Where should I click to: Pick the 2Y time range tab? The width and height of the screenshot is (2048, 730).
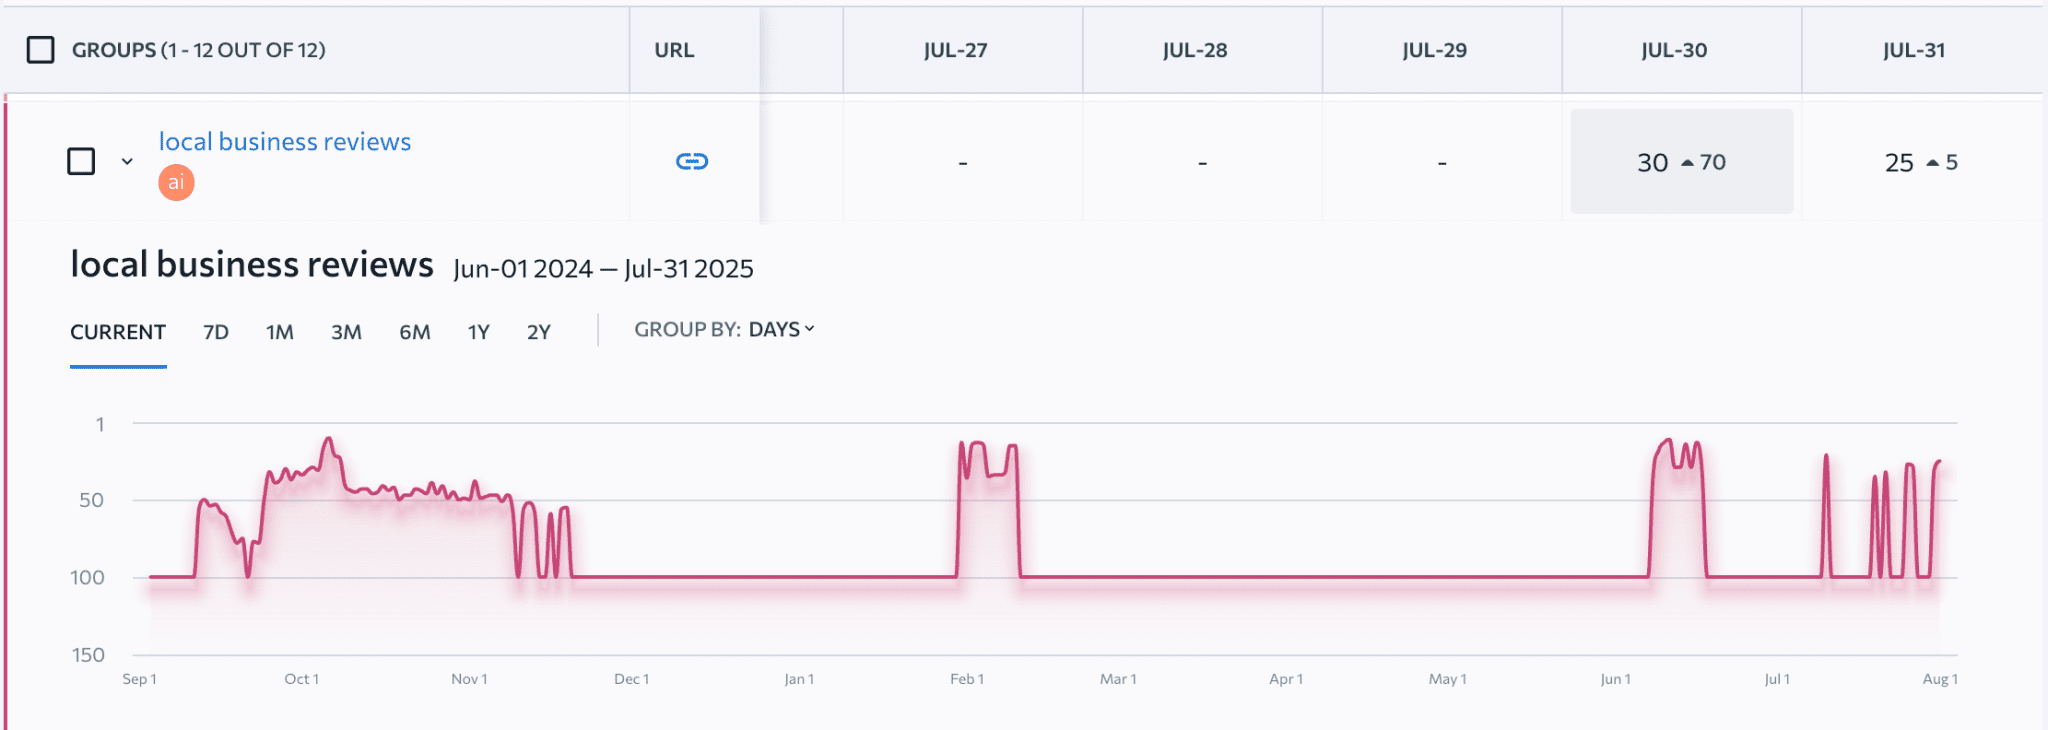(539, 332)
